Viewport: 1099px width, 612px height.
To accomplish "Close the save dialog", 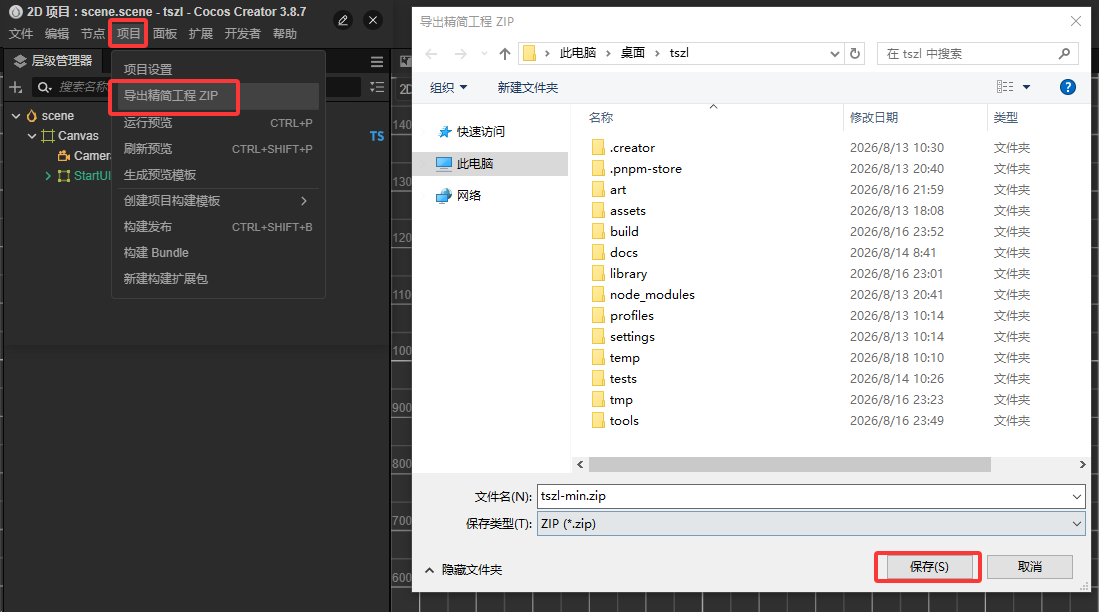I will (x=1076, y=21).
